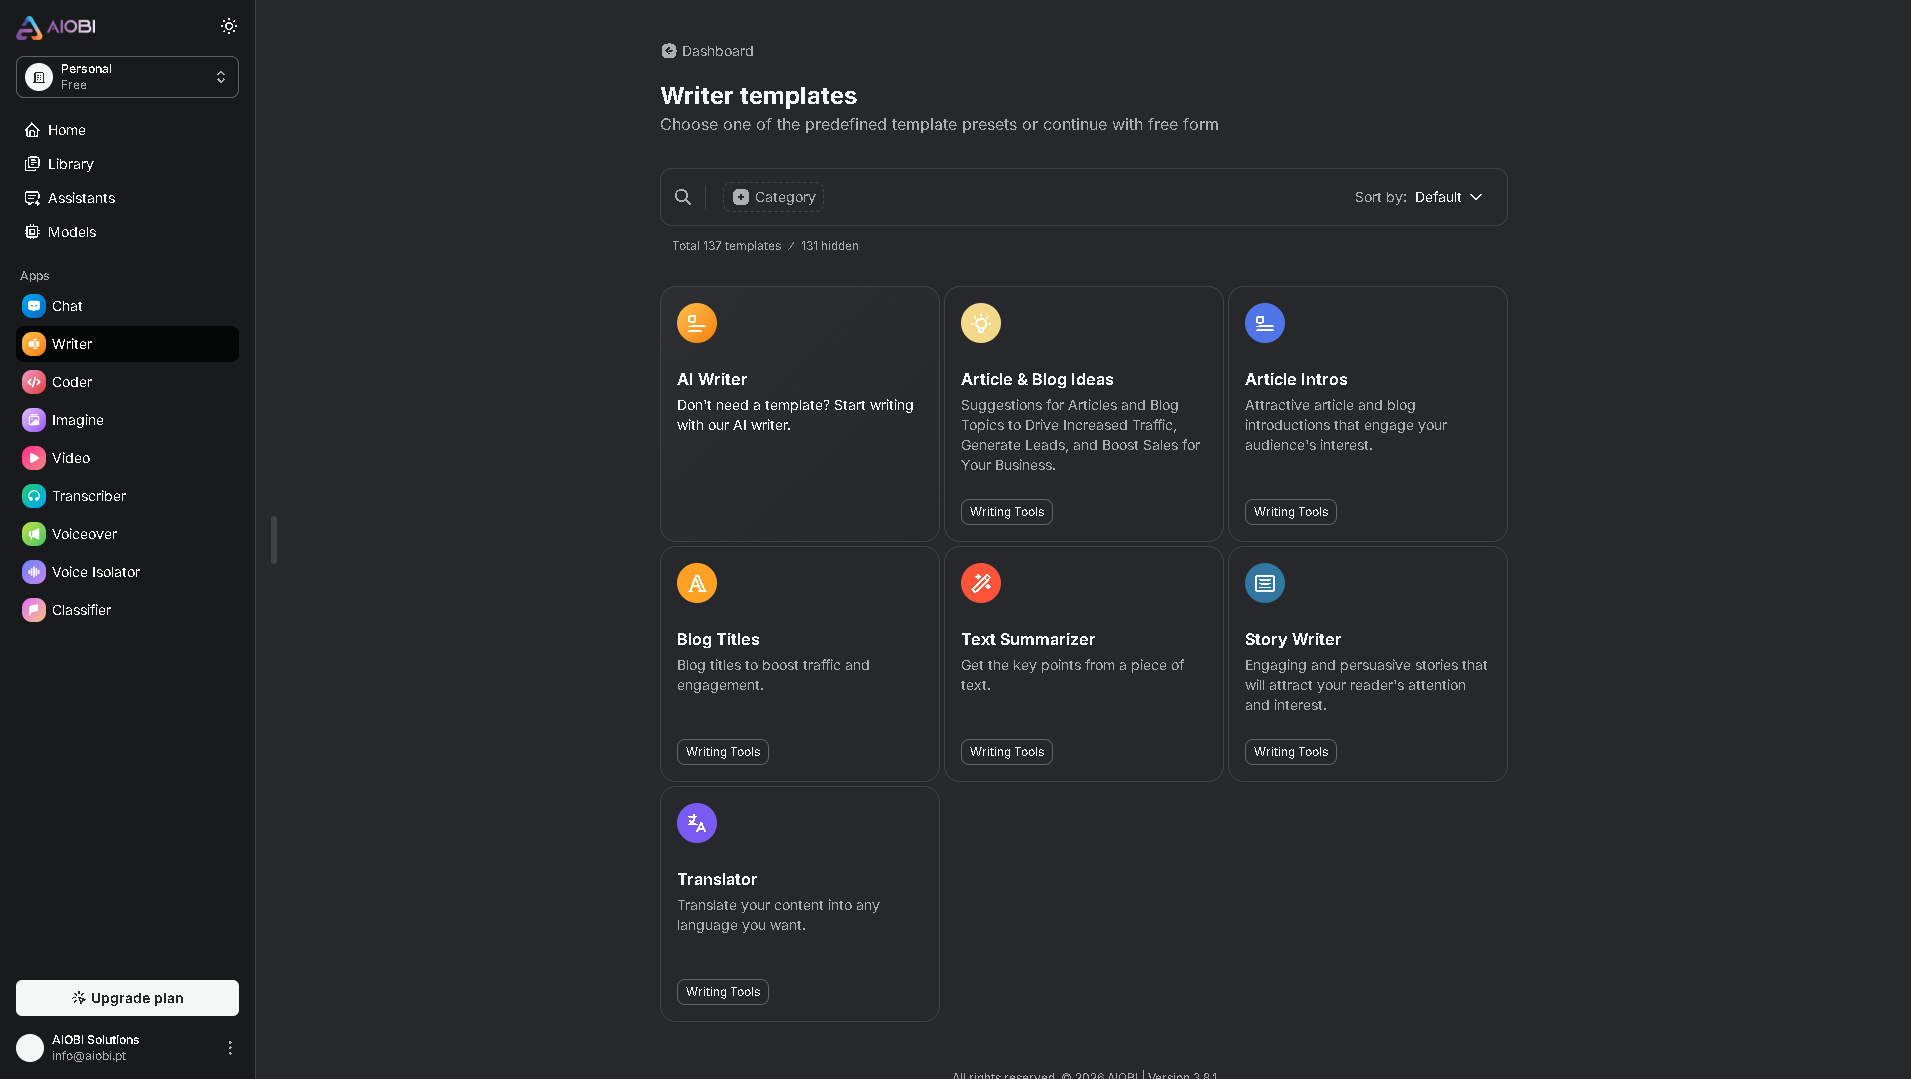Image resolution: width=1911 pixels, height=1079 pixels.
Task: Go to the Library section
Action: [x=70, y=164]
